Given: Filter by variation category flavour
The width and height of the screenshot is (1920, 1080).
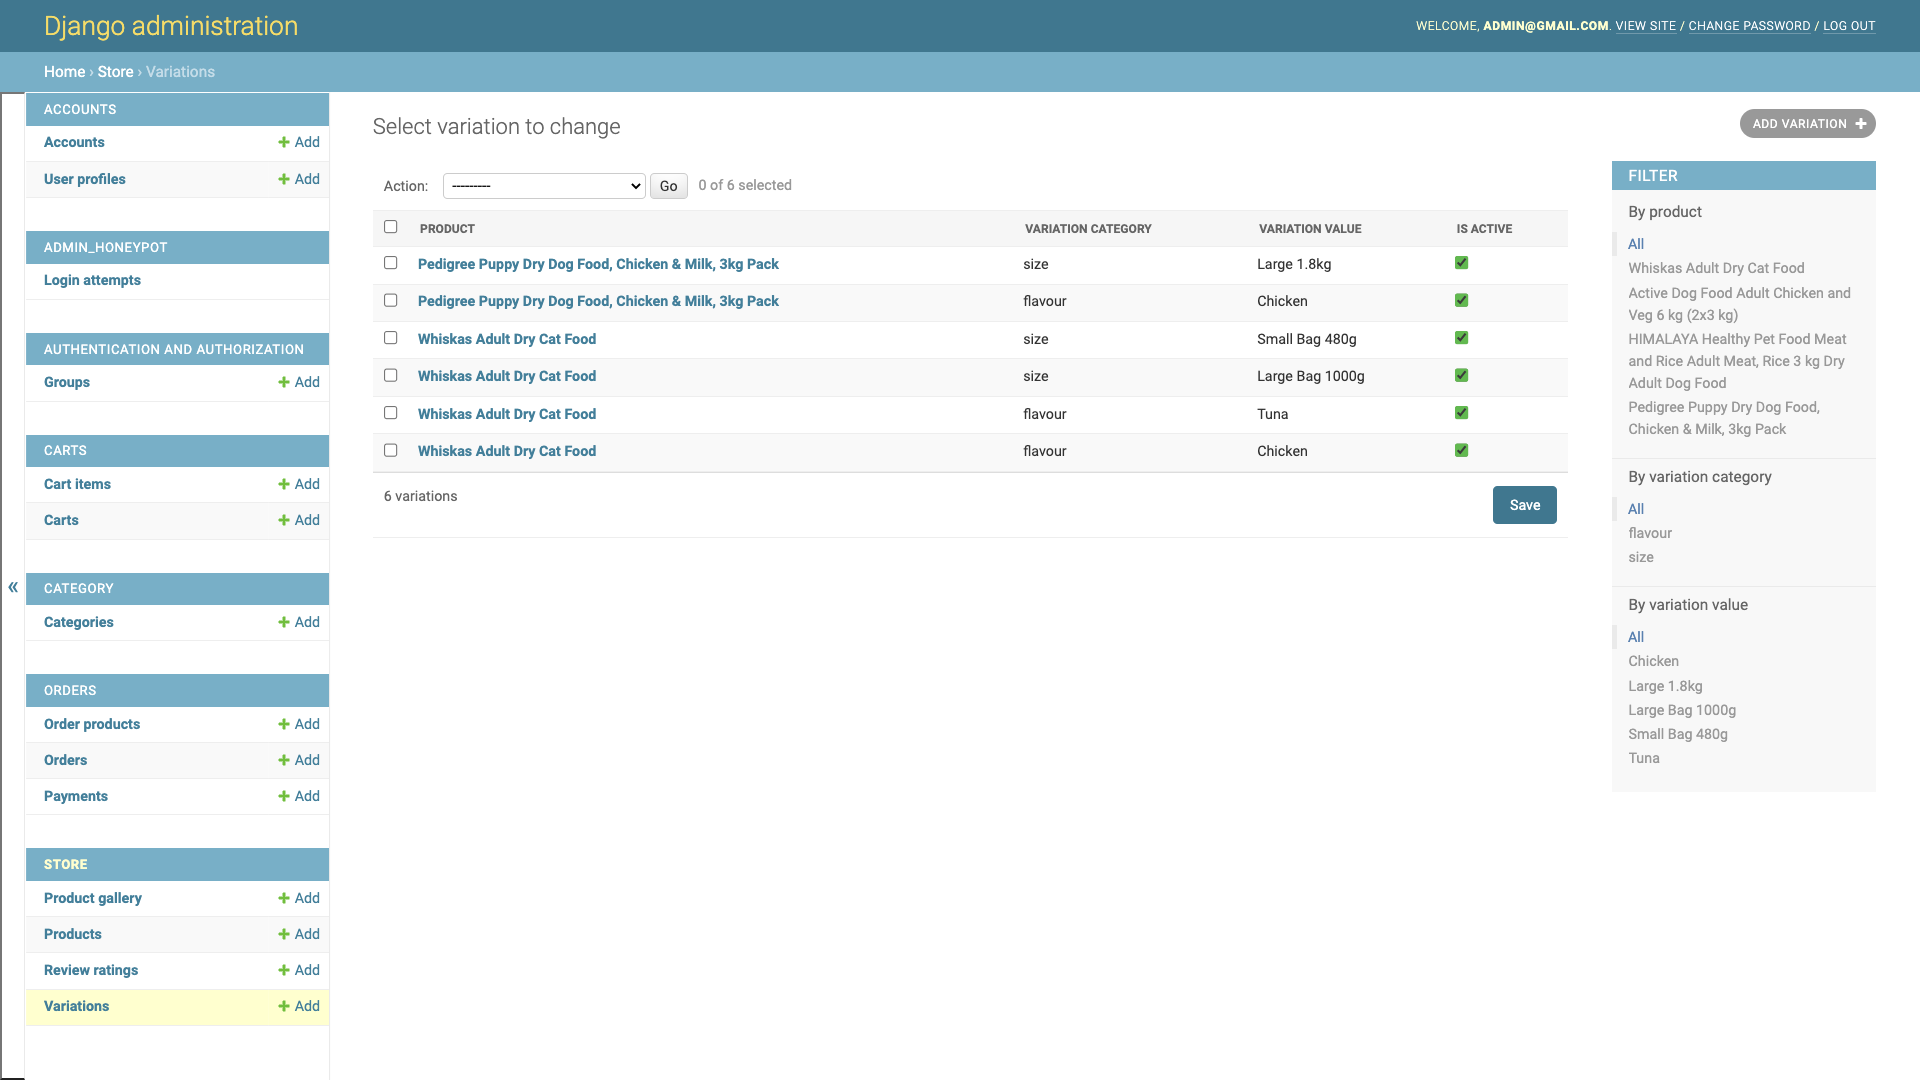Looking at the screenshot, I should pos(1650,534).
